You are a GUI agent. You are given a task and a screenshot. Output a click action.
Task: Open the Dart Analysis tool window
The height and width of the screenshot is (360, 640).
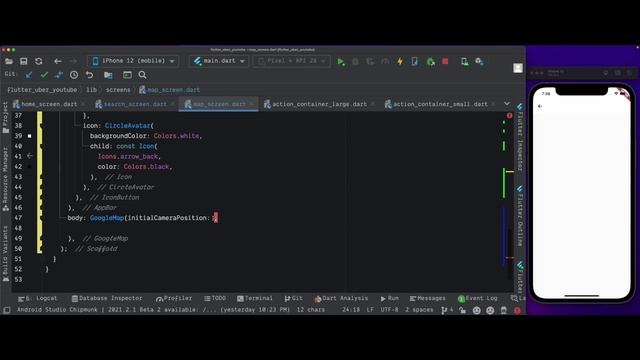[341, 298]
